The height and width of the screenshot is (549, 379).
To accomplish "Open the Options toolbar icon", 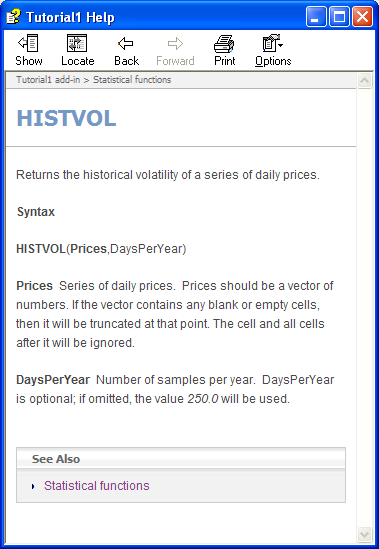I will (273, 43).
